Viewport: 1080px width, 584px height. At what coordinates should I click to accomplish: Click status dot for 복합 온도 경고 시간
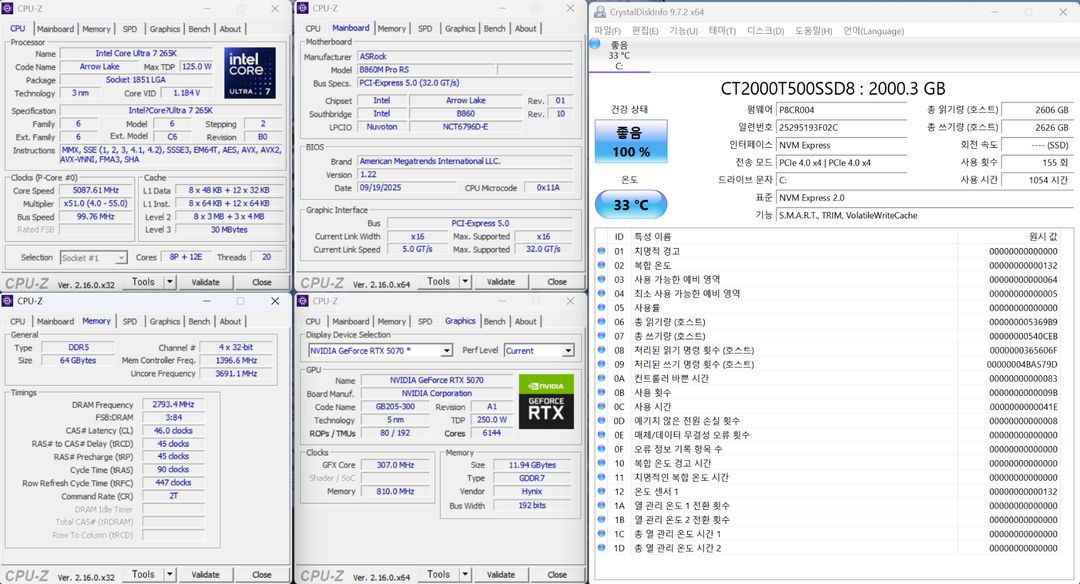tap(601, 463)
